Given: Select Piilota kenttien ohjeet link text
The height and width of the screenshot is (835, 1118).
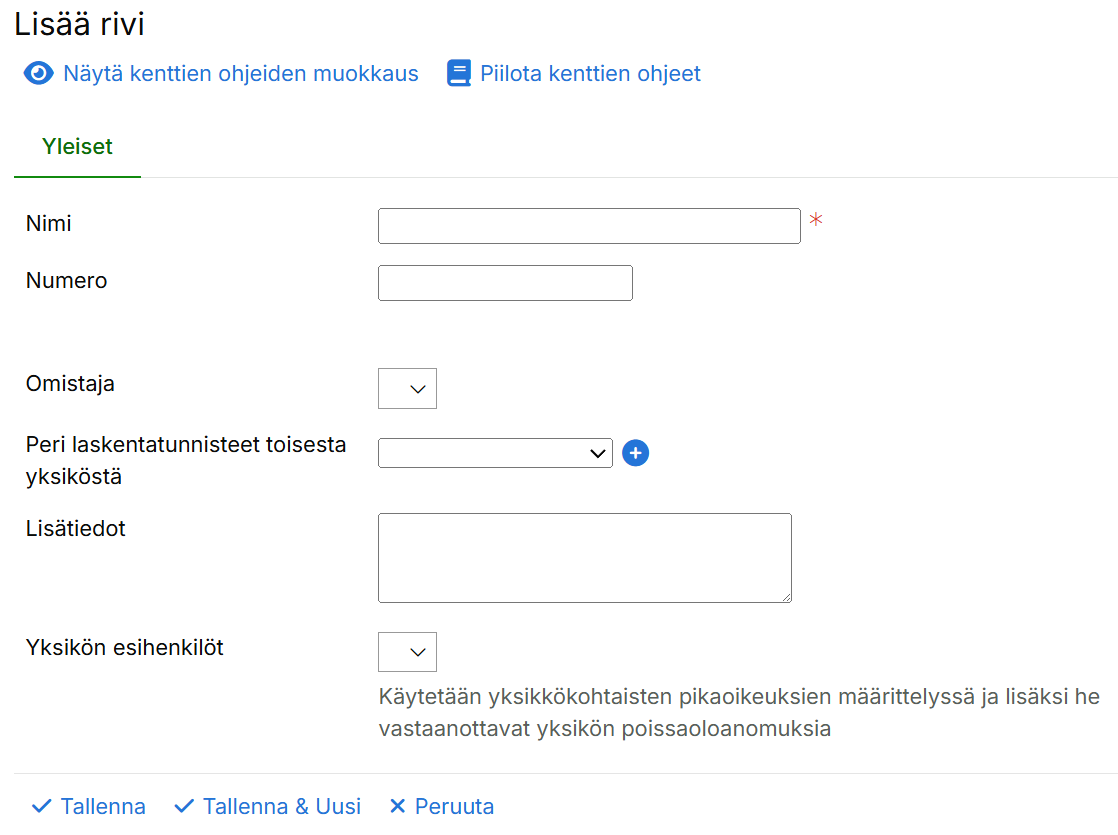Looking at the screenshot, I should point(590,74).
